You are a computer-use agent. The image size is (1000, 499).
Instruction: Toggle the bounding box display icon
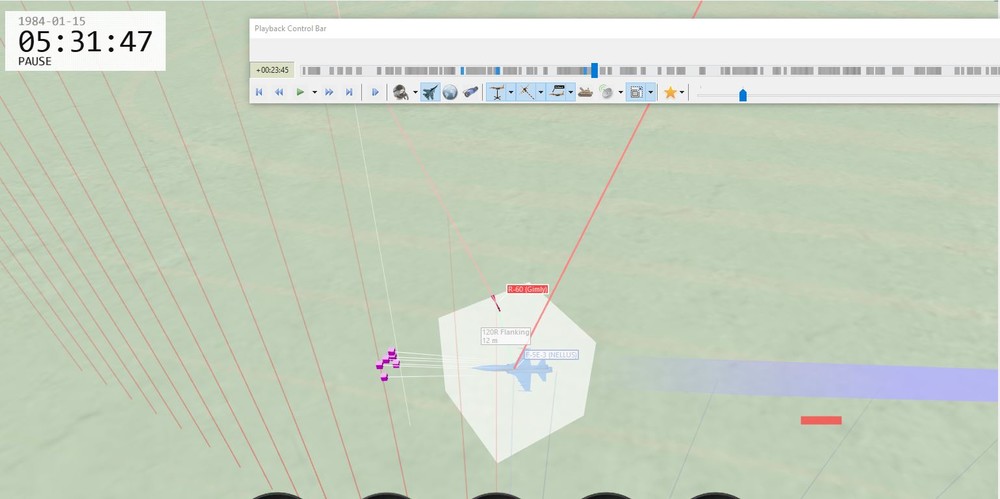point(636,93)
